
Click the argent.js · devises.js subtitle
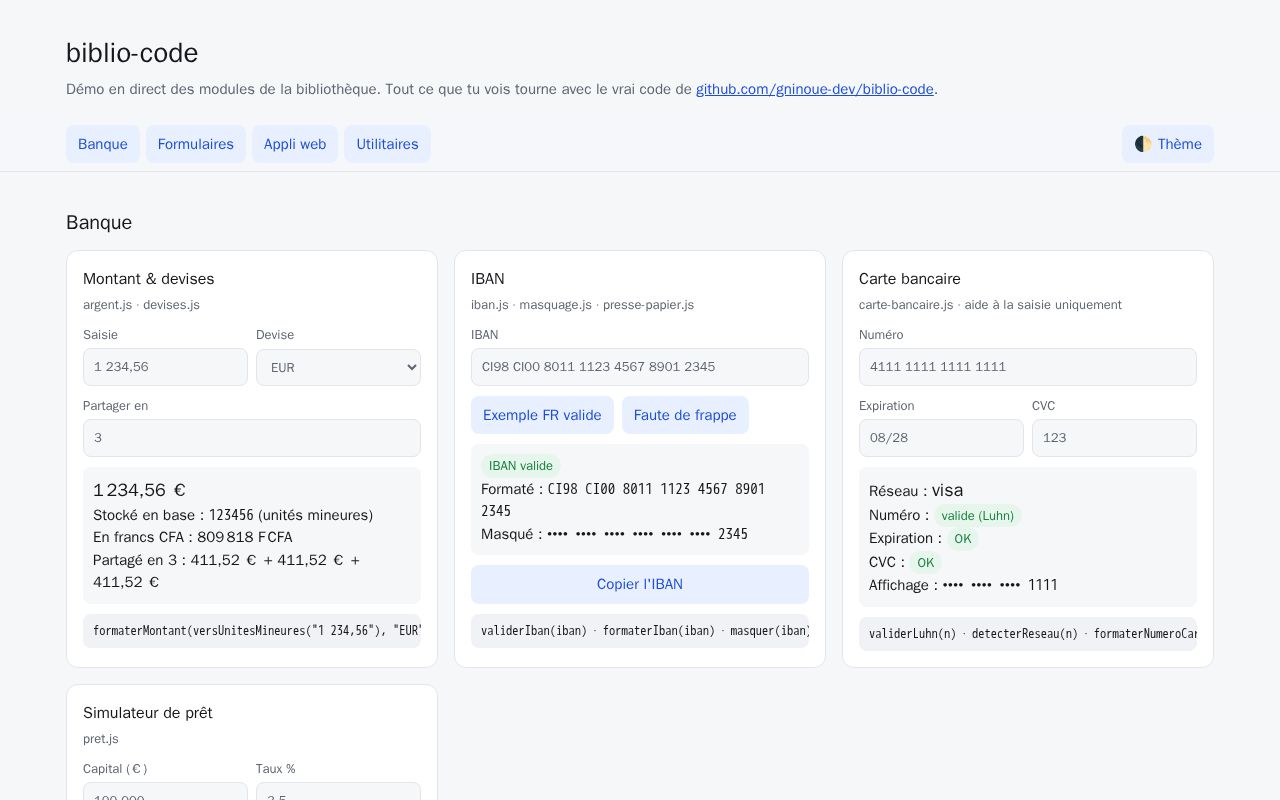coord(141,305)
